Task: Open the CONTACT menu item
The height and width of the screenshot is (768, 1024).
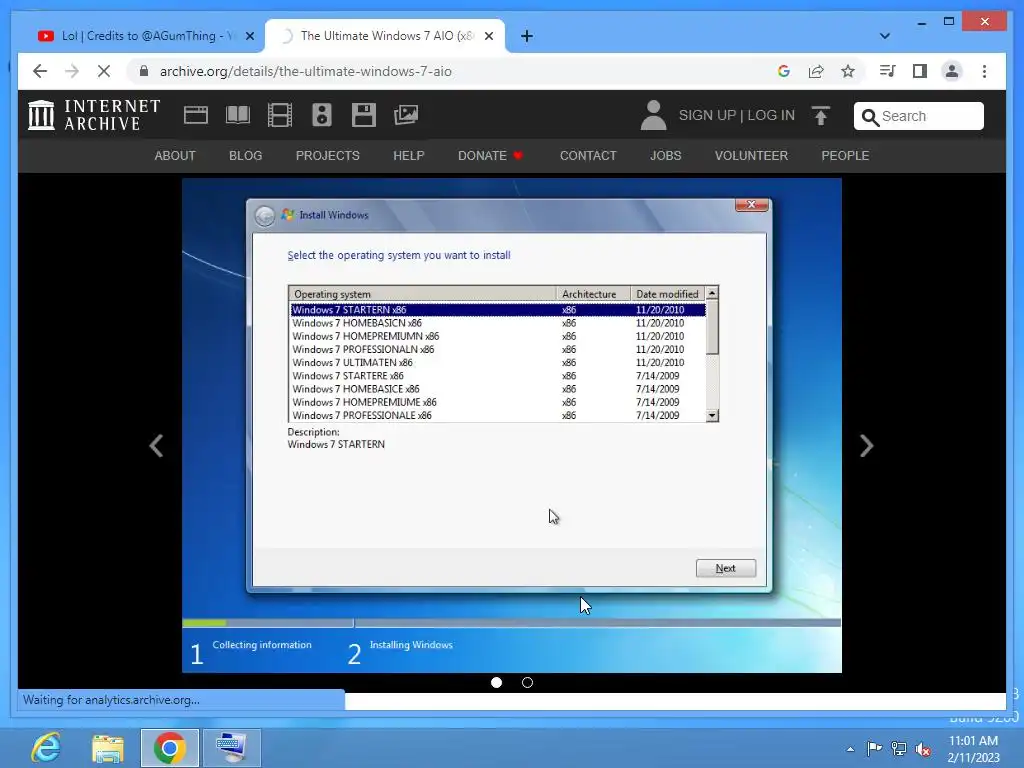Action: pos(588,155)
